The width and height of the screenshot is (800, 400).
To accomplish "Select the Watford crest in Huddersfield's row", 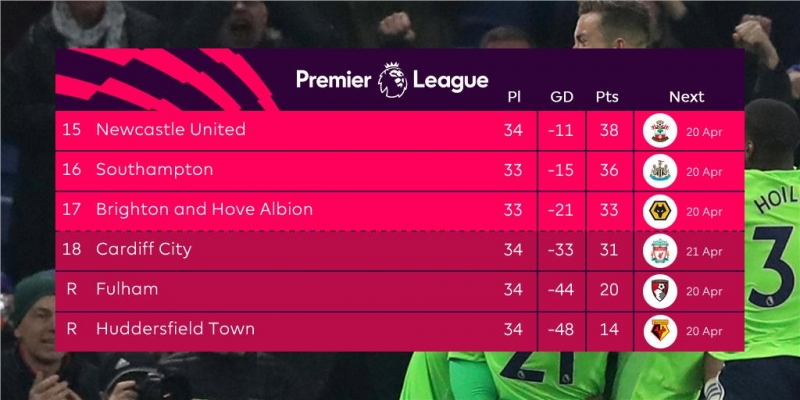I will click(661, 330).
